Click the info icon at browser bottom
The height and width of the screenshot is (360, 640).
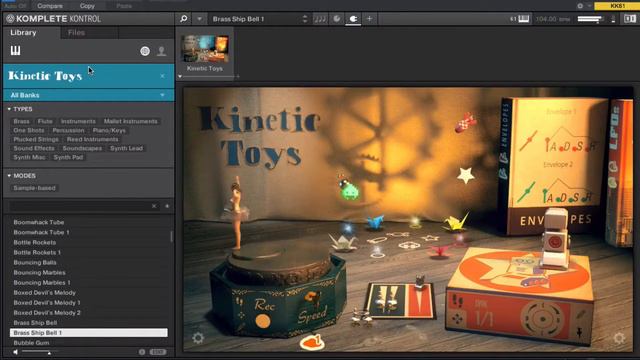[x=142, y=352]
